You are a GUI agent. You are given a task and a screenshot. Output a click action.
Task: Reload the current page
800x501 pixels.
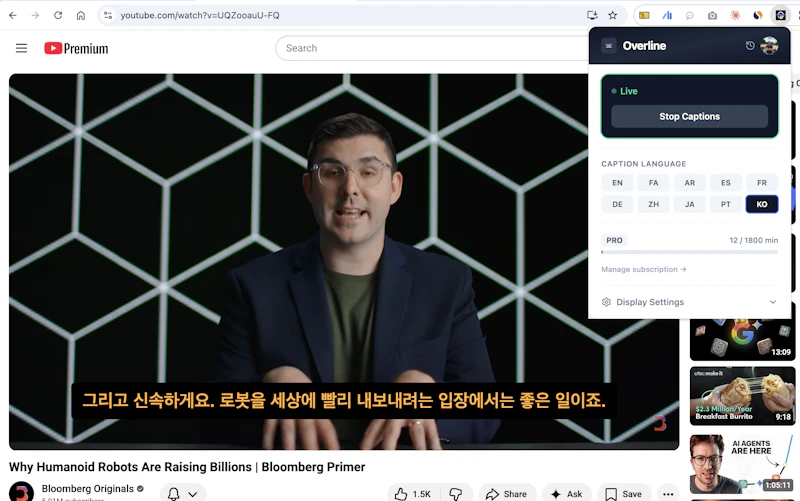tap(58, 15)
